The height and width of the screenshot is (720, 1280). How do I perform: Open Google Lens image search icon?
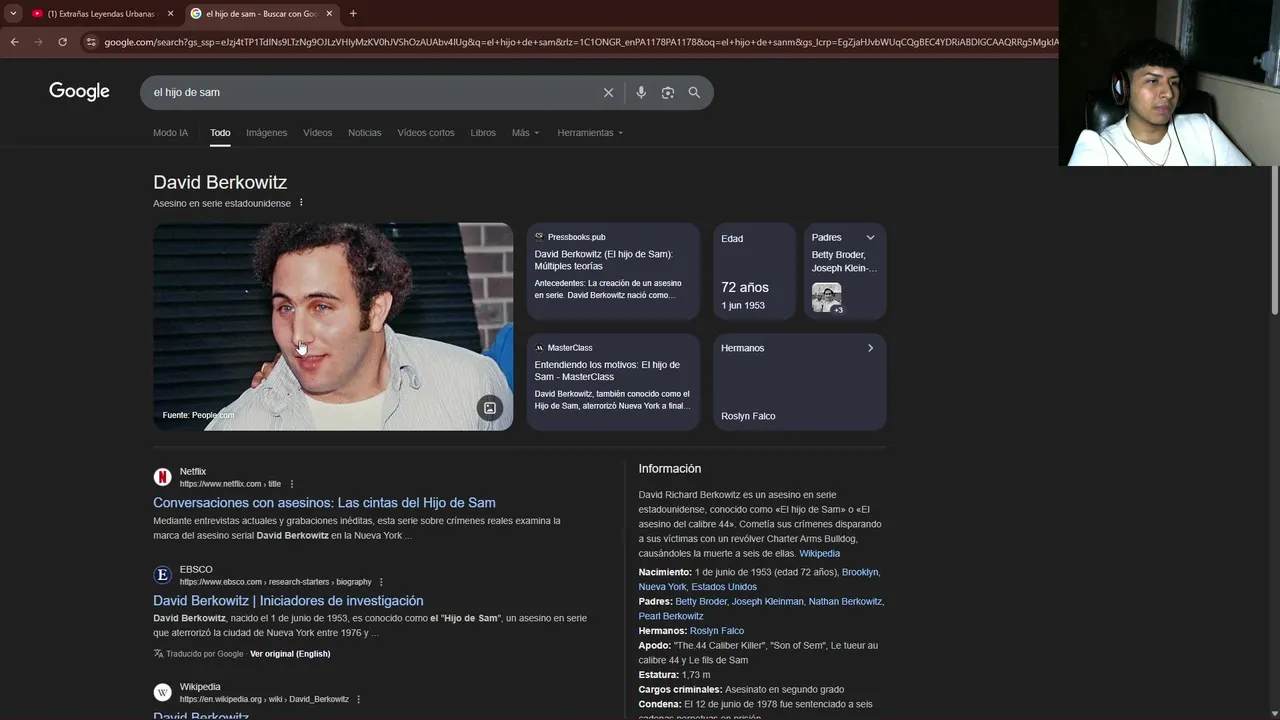(x=667, y=92)
